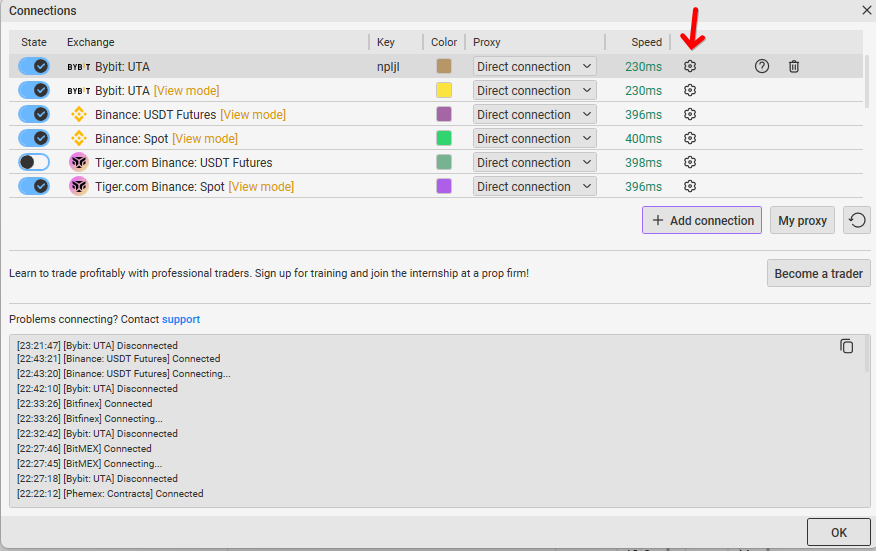Click the Binance logo beside USDT Futures View mode

coord(79,115)
